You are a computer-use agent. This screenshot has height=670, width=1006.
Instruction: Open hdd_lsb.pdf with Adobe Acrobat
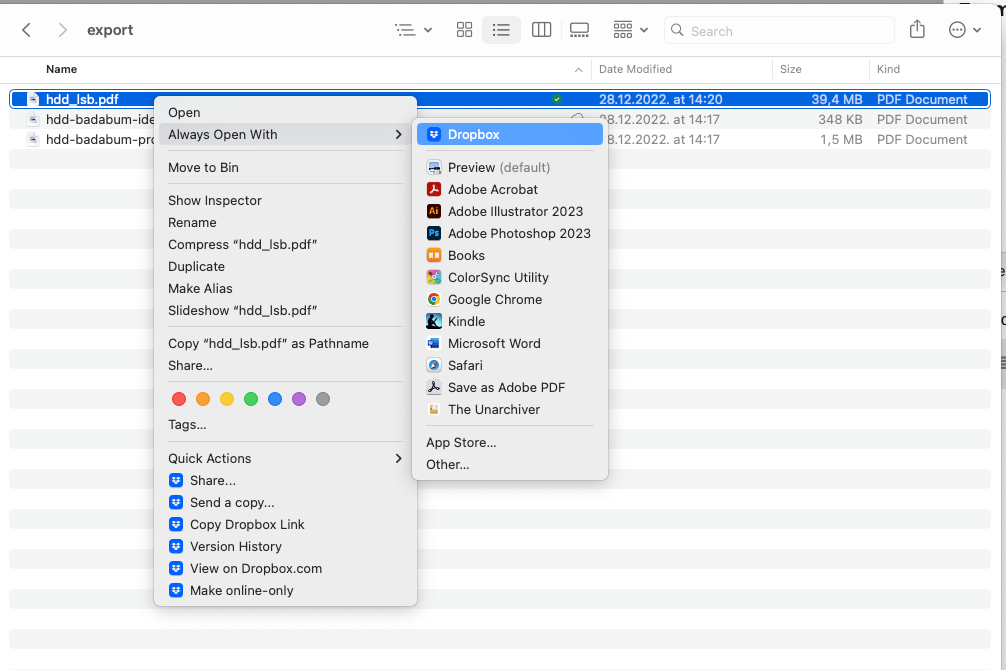point(494,189)
